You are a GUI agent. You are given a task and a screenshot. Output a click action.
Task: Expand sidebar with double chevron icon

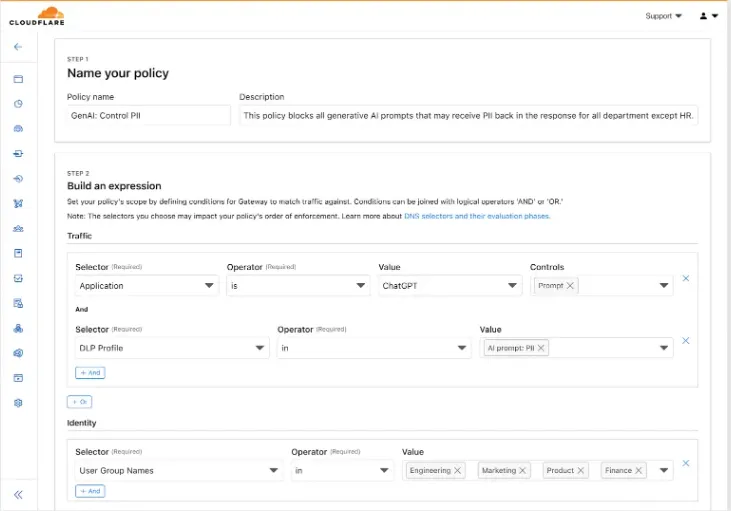point(18,494)
